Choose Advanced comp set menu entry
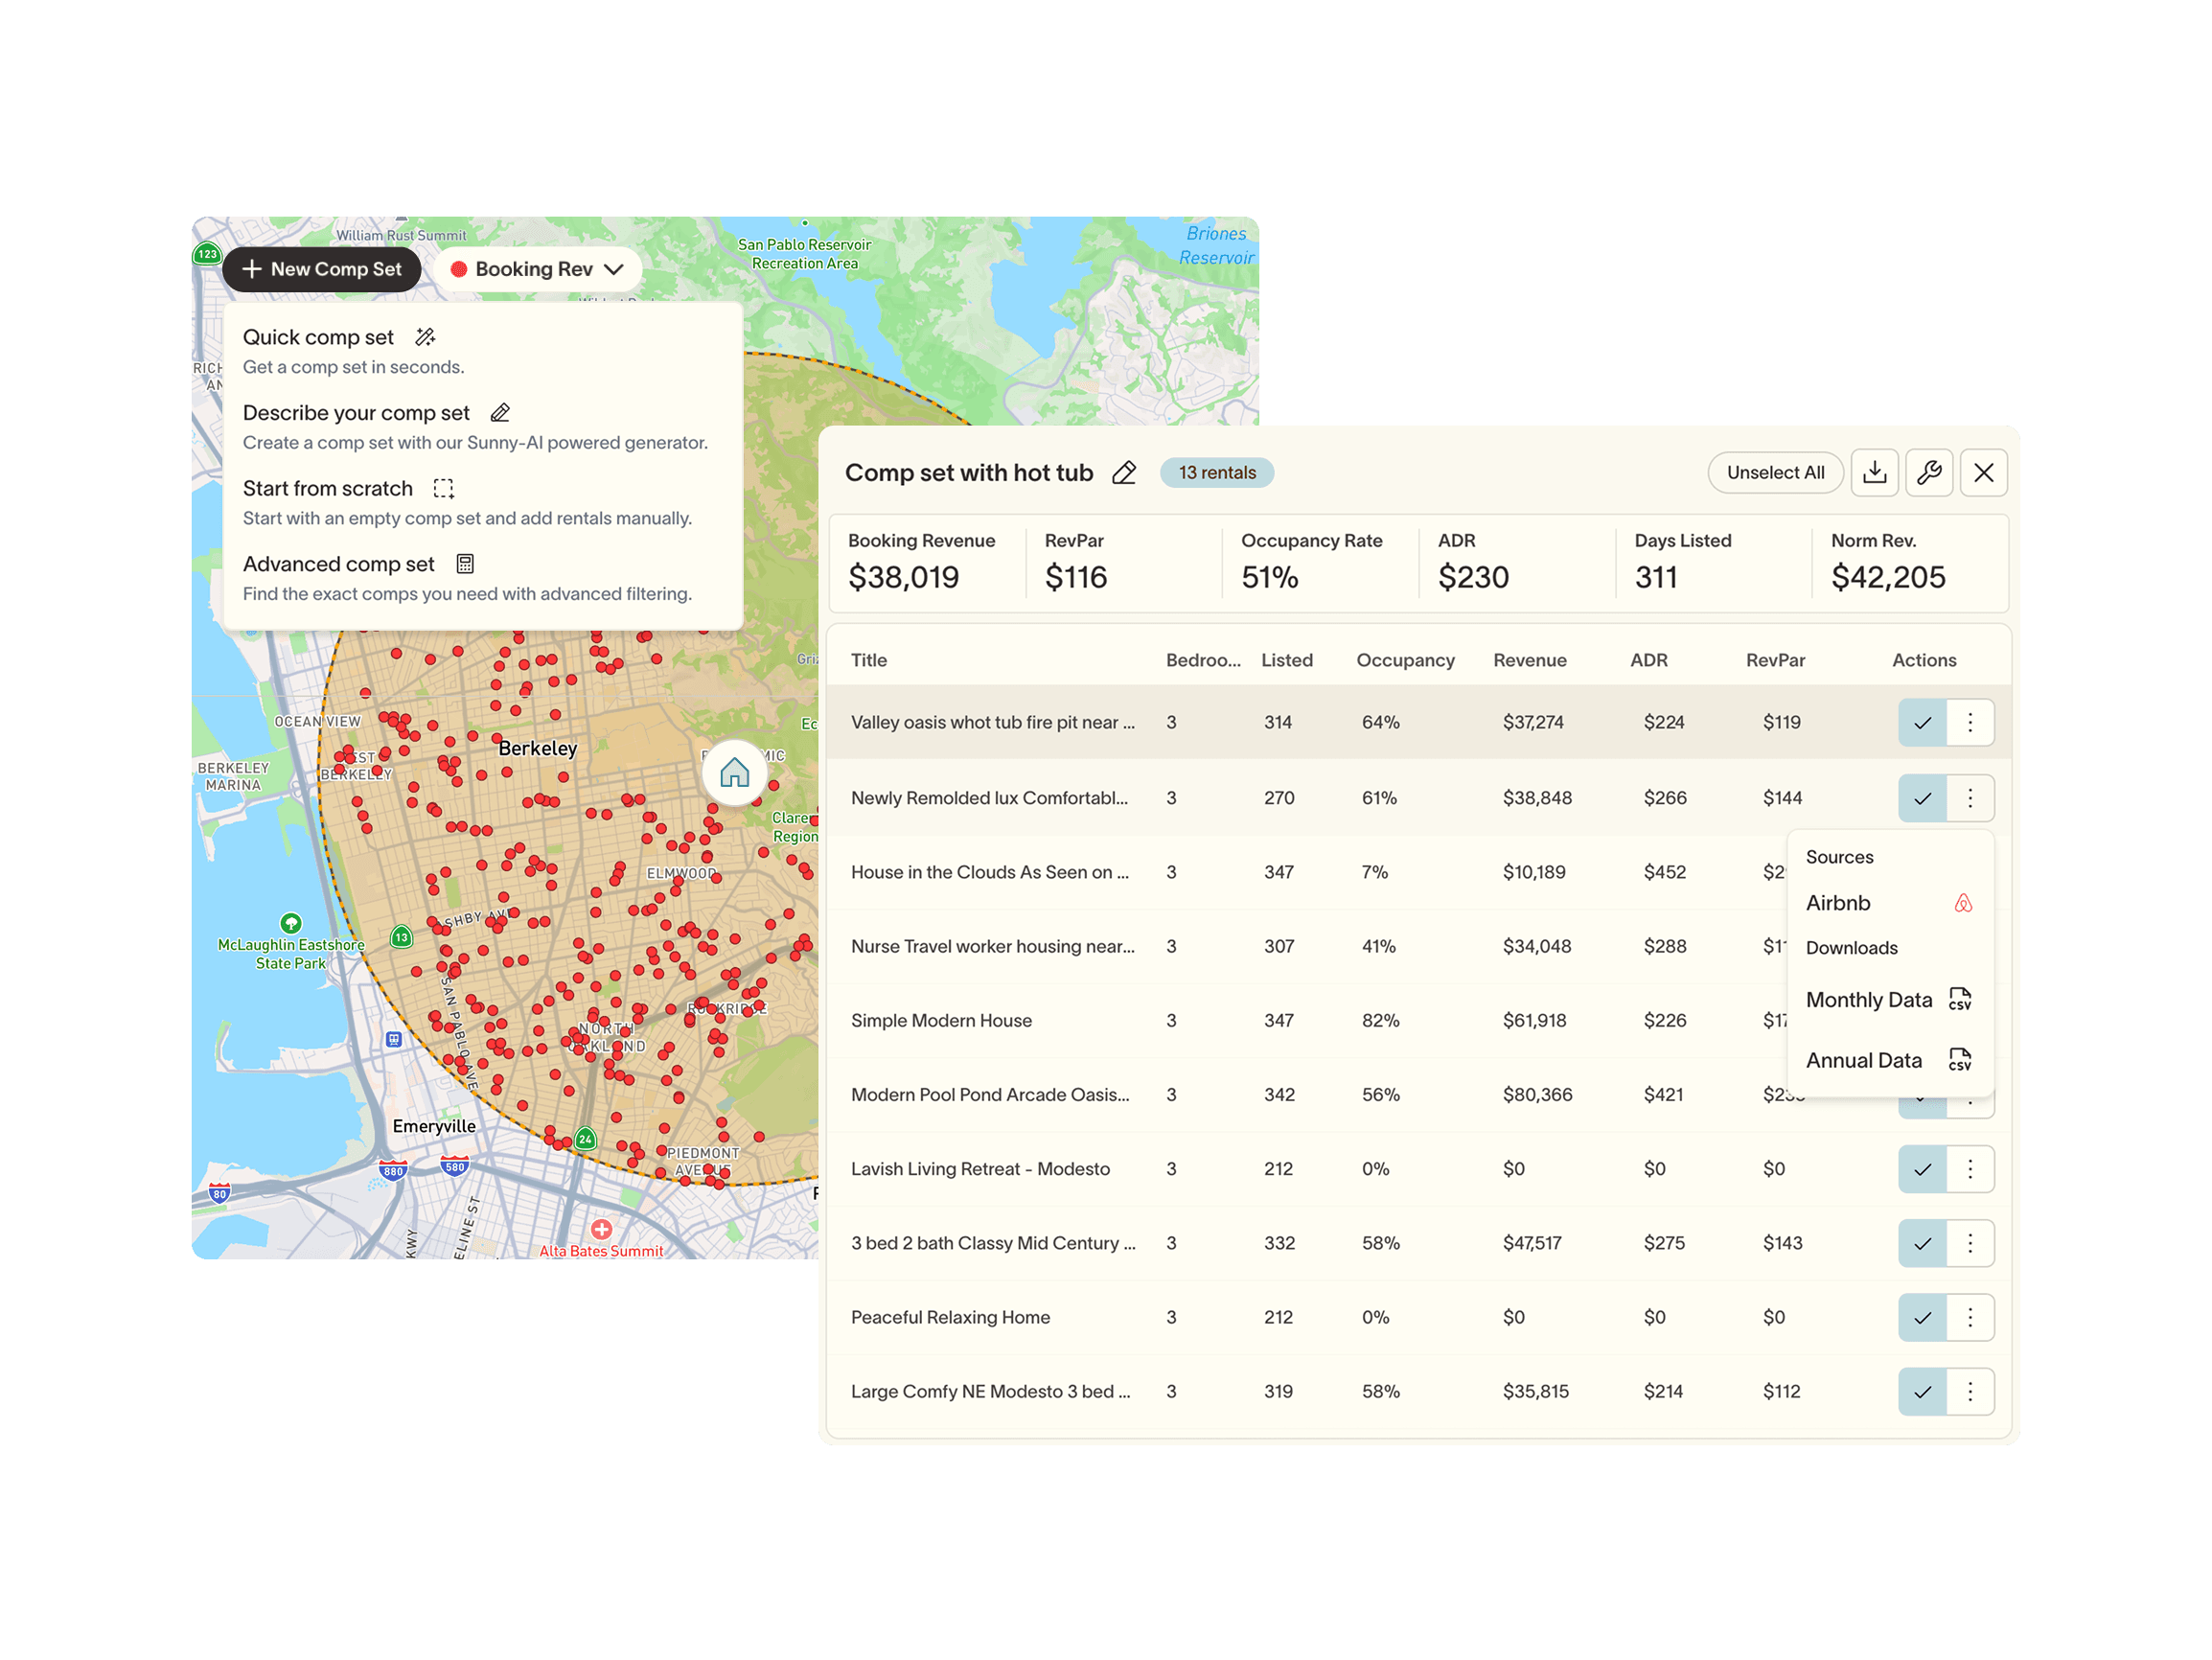The image size is (2212, 1660). pyautogui.click(x=339, y=564)
